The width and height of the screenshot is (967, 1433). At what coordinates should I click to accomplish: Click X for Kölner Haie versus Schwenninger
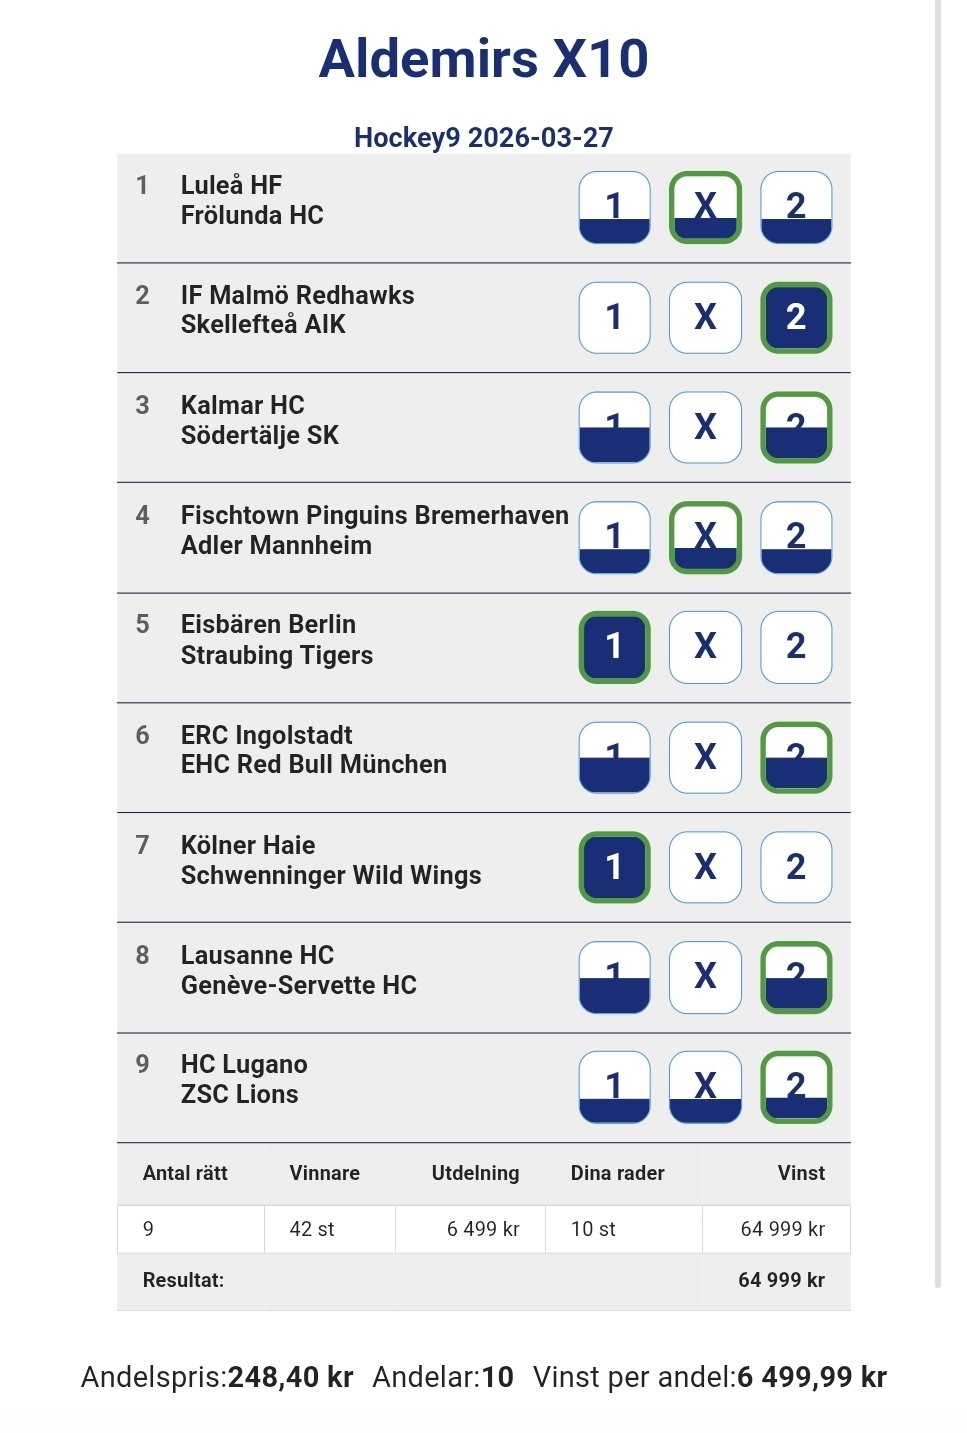click(705, 867)
